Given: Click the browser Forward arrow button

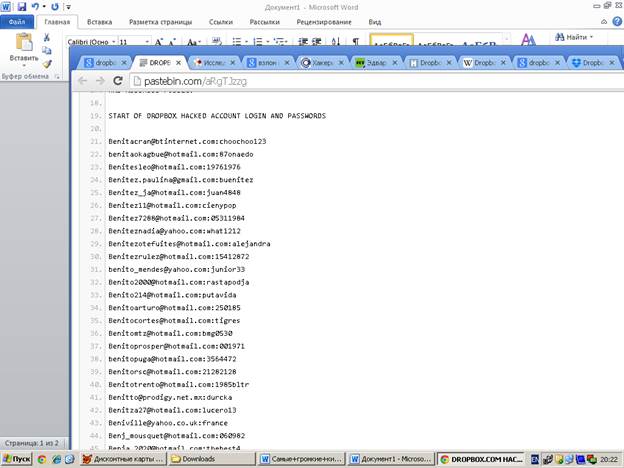Looking at the screenshot, I should (x=100, y=81).
